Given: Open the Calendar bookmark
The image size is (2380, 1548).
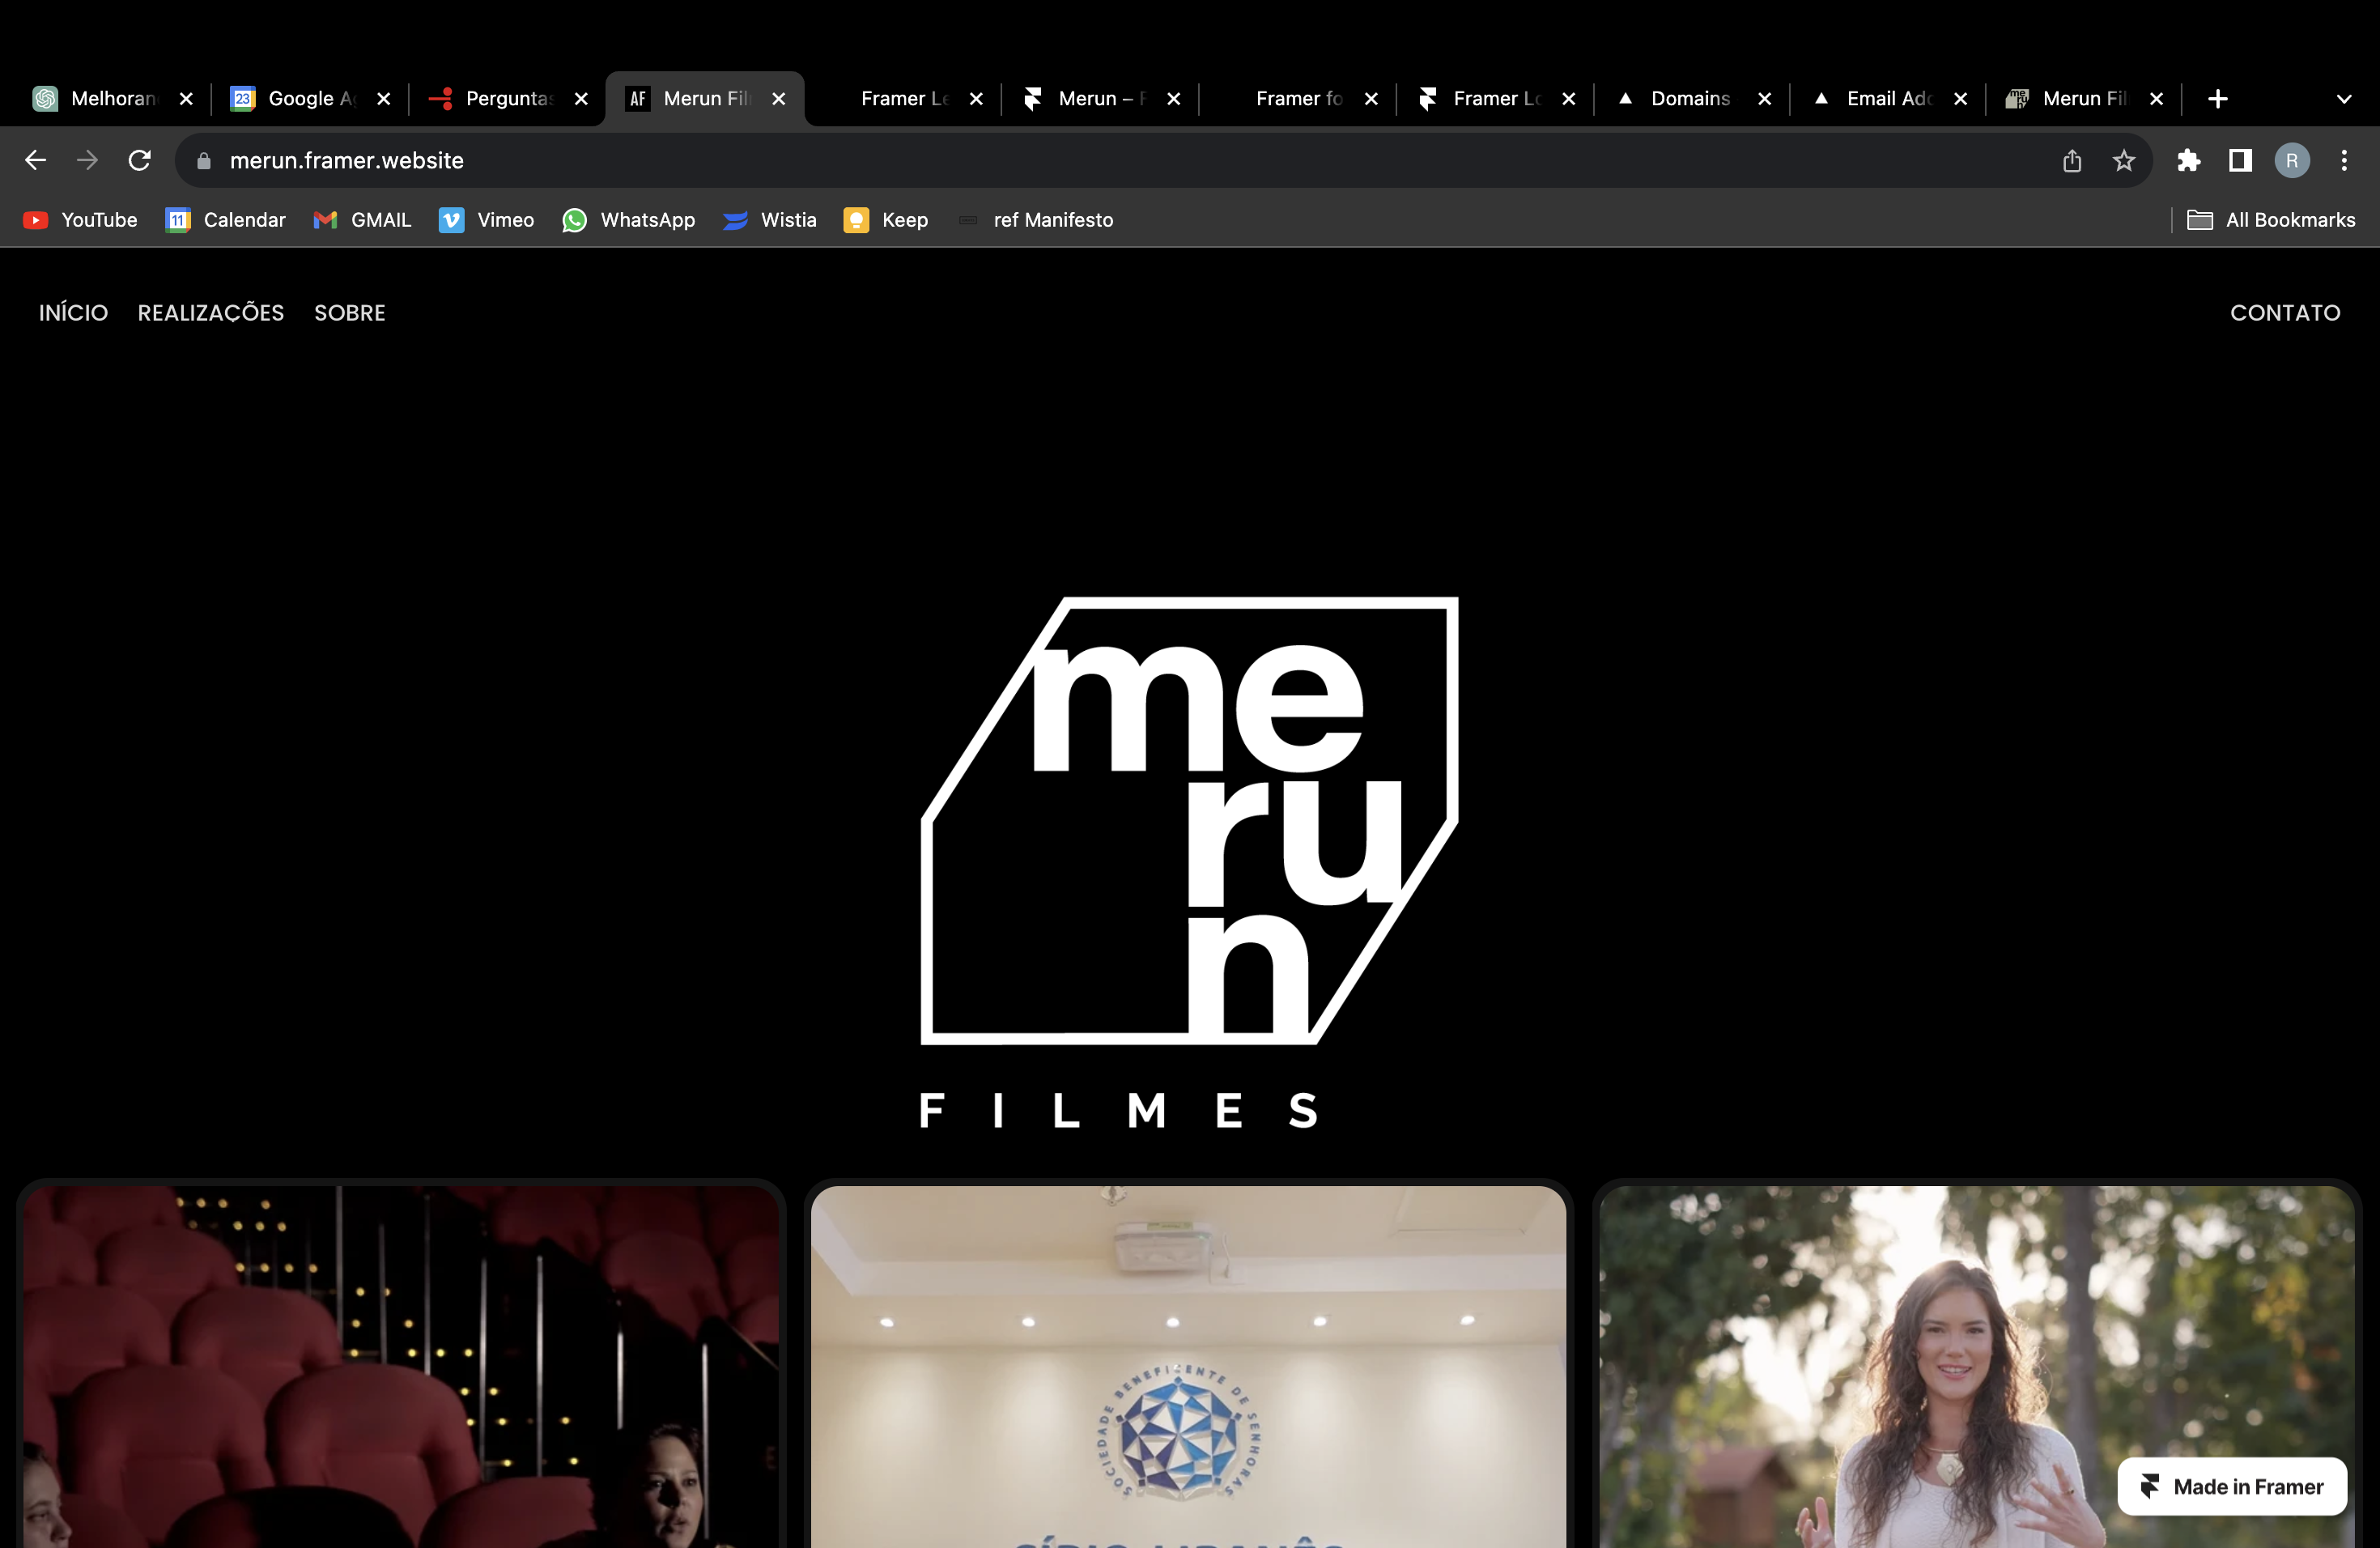Looking at the screenshot, I should (x=225, y=220).
